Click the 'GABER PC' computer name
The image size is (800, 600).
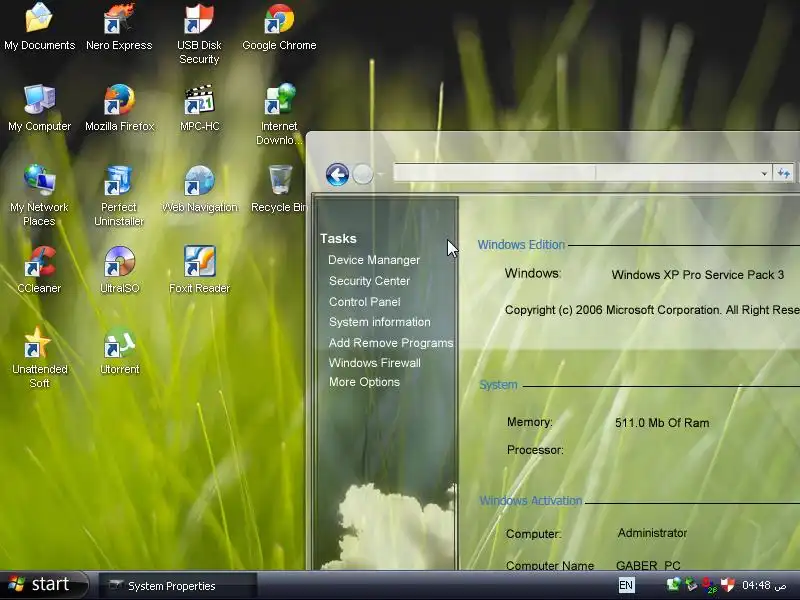point(648,565)
